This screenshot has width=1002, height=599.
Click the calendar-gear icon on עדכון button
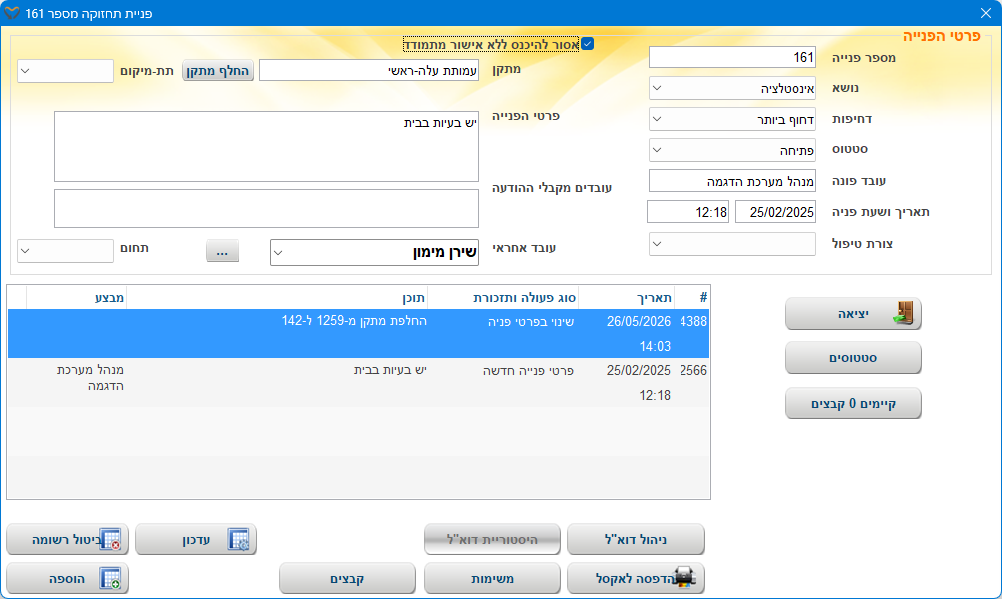239,540
